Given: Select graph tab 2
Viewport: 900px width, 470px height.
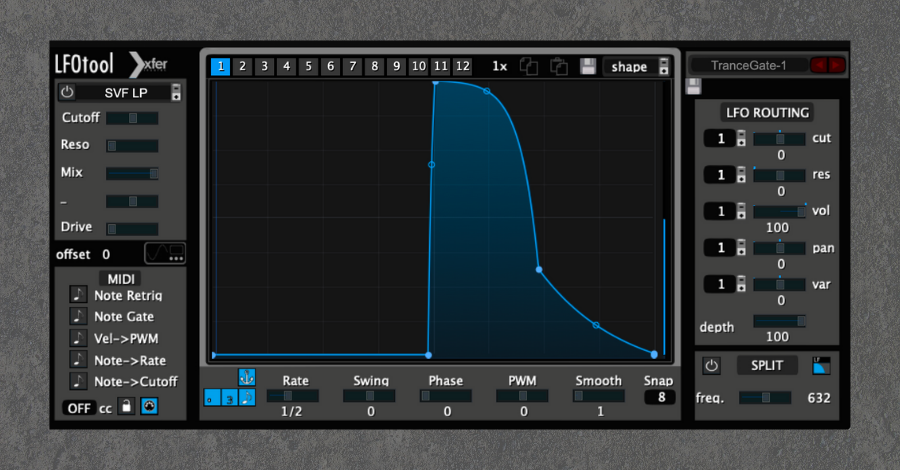Looking at the screenshot, I should click(x=242, y=67).
